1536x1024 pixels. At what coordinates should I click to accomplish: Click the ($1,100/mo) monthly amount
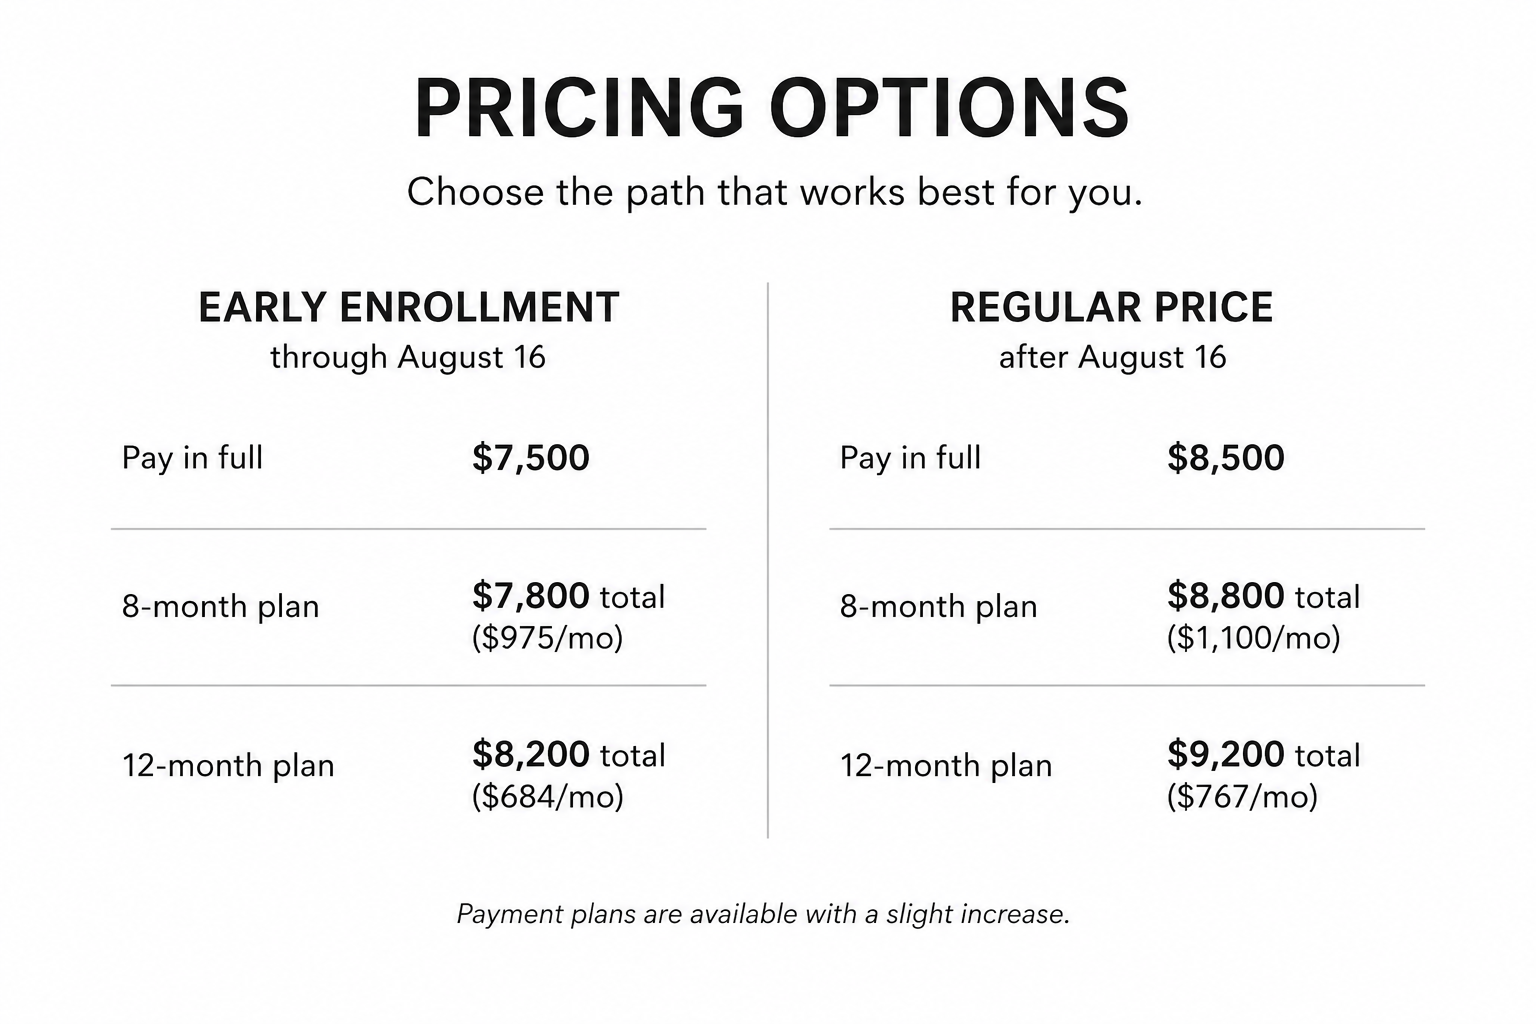pos(1254,638)
